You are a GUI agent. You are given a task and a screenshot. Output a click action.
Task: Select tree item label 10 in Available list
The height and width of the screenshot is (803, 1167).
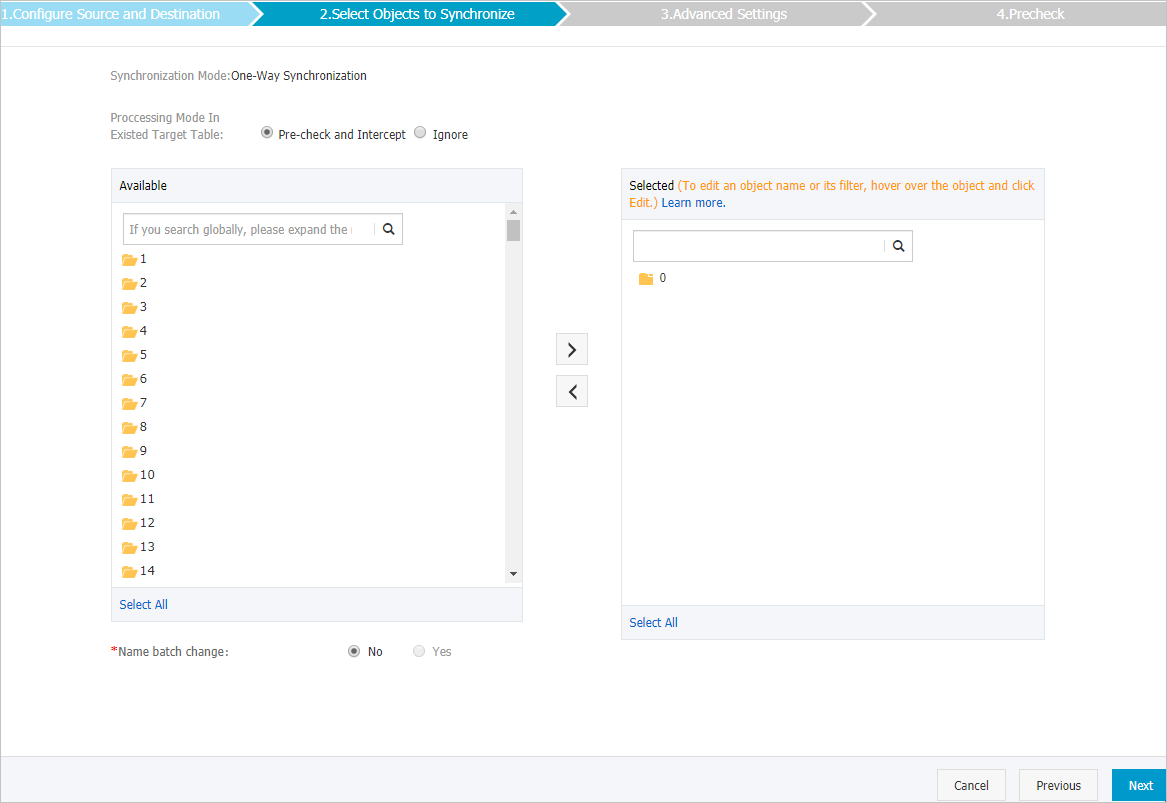pos(147,475)
